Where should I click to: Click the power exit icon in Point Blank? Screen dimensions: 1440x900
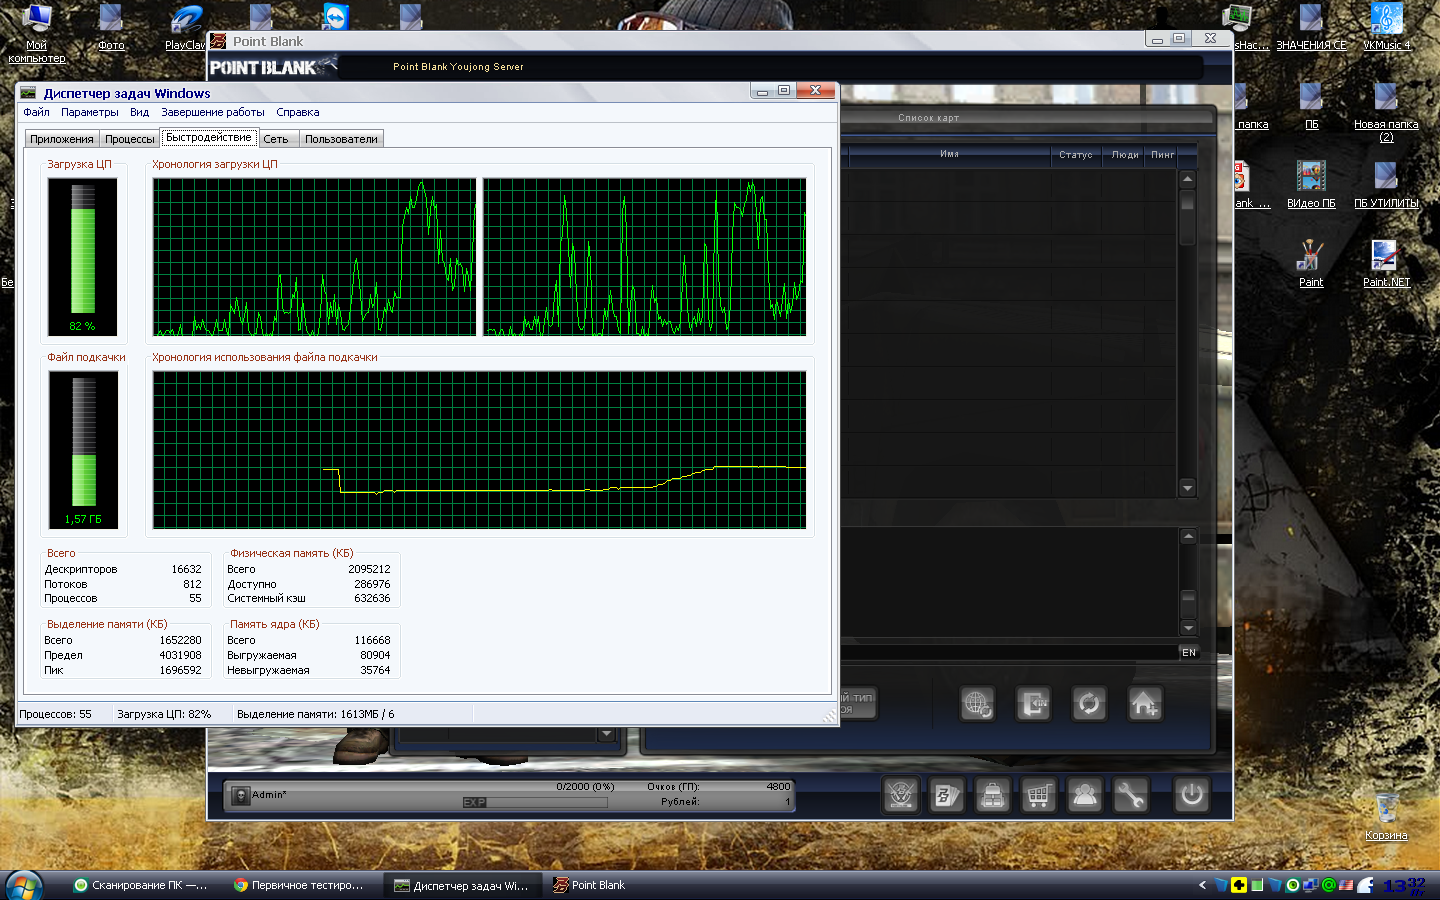[1191, 795]
